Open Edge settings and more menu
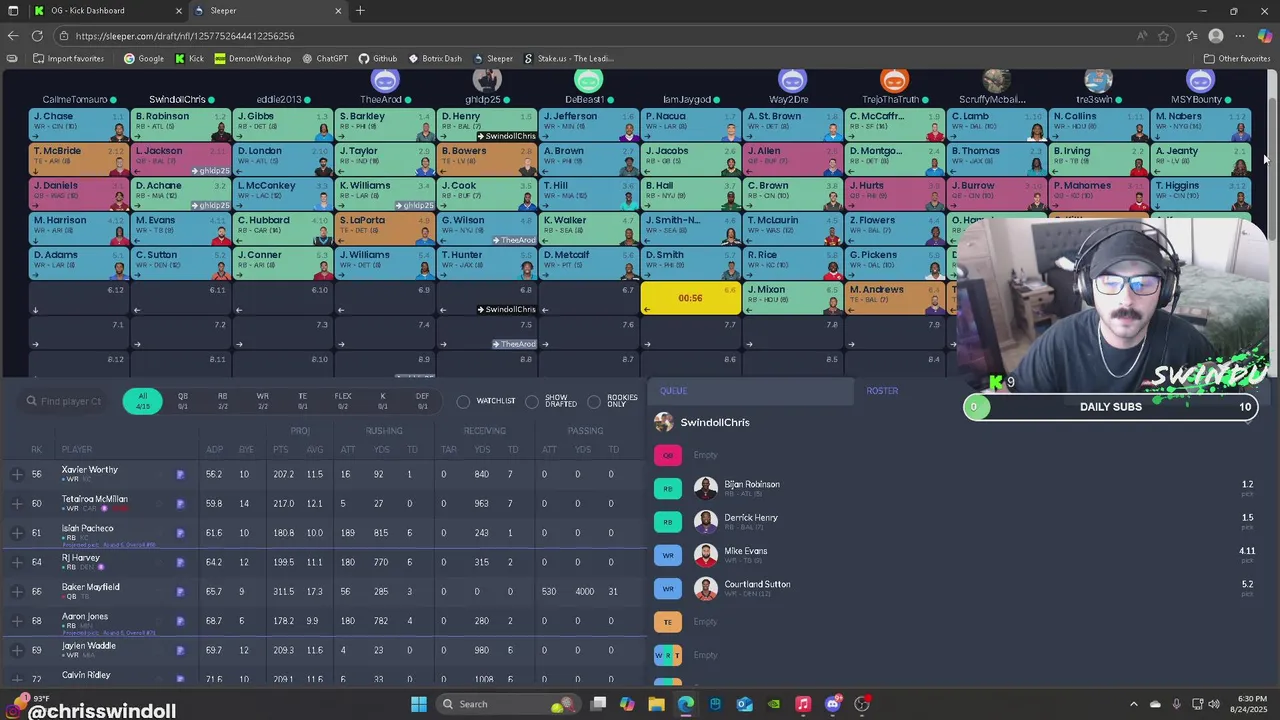1280x720 pixels. point(1240,36)
